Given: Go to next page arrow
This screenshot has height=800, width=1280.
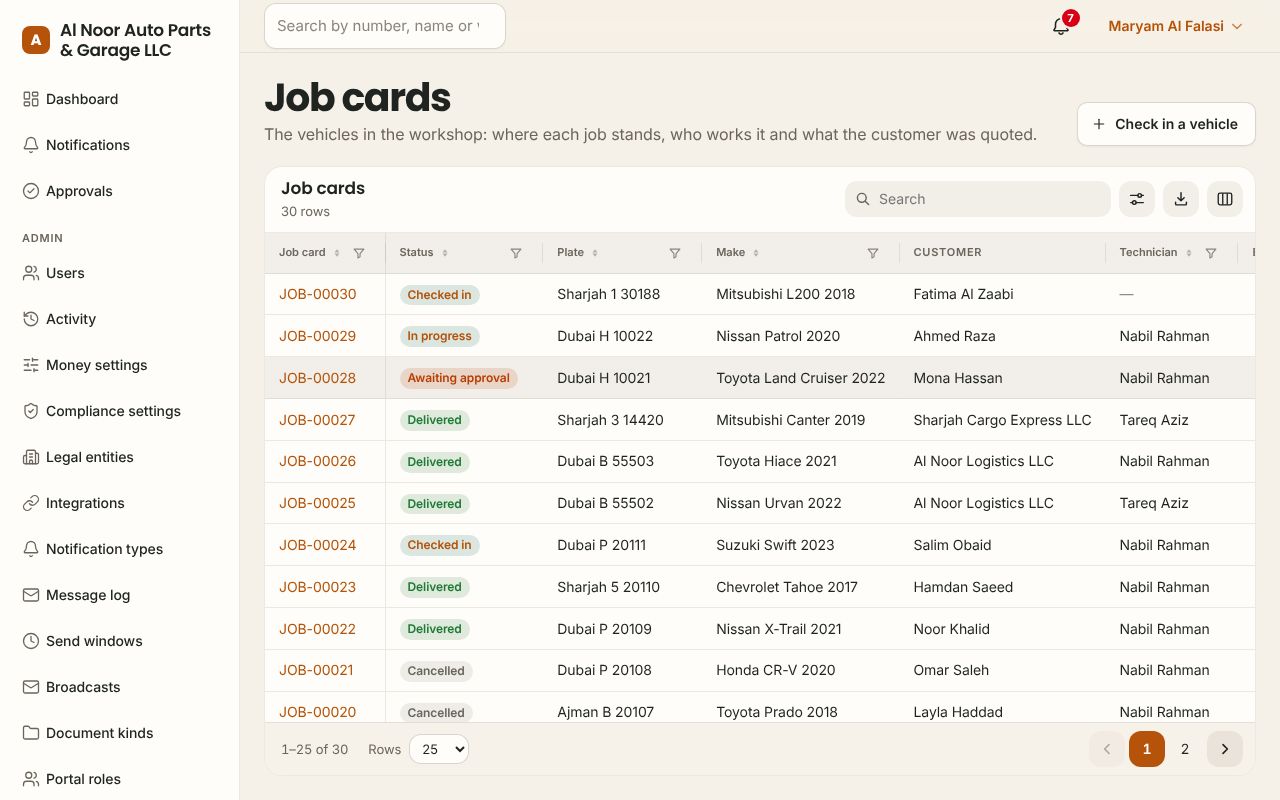Looking at the screenshot, I should [x=1225, y=749].
